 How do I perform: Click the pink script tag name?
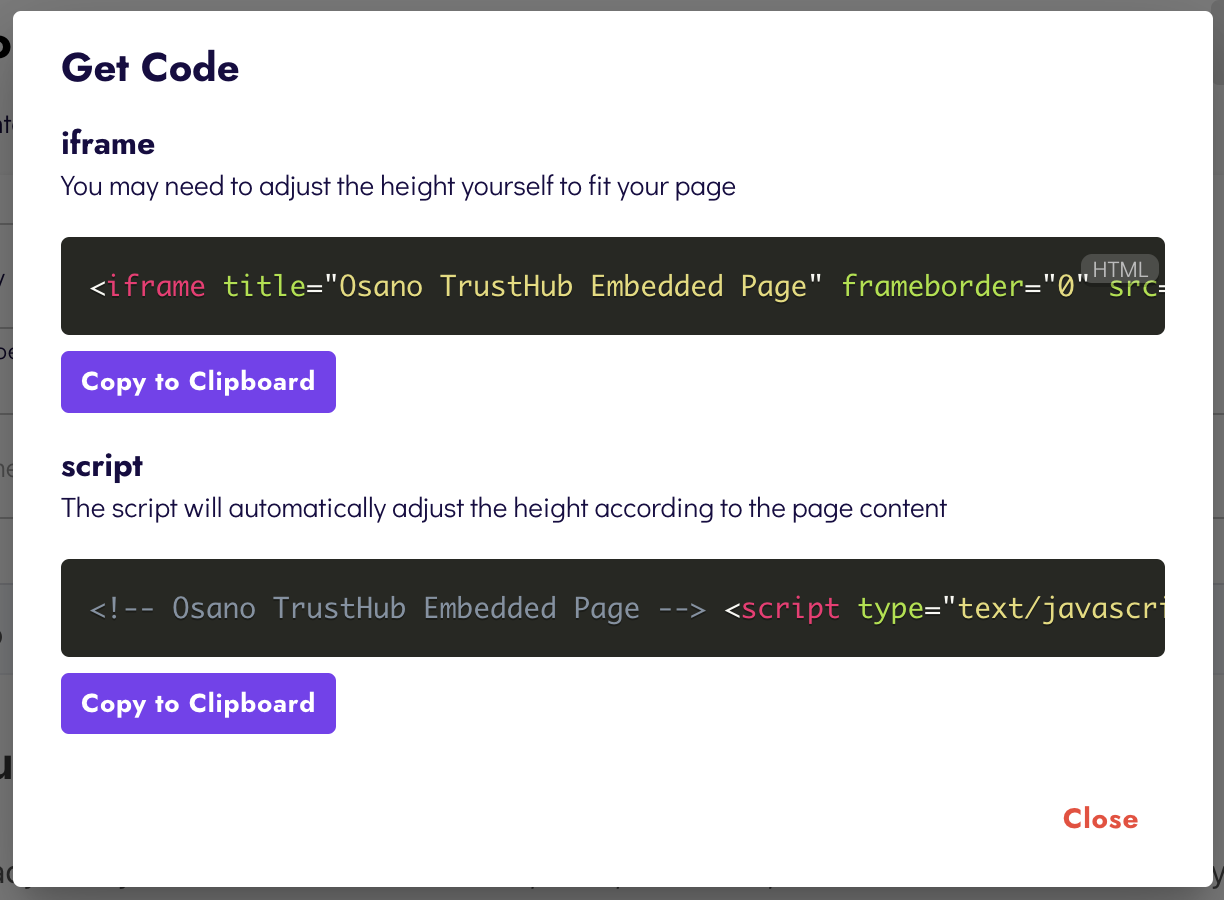pos(790,609)
